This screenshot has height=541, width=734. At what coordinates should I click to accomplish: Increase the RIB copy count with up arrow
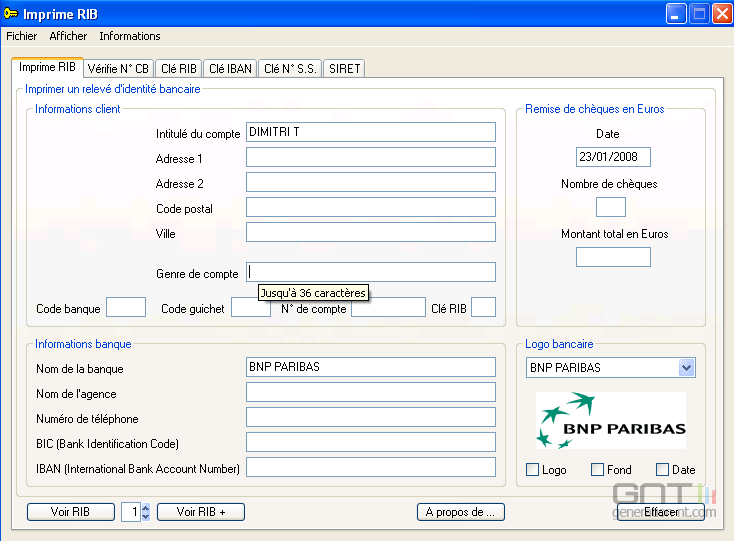pyautogui.click(x=146, y=508)
